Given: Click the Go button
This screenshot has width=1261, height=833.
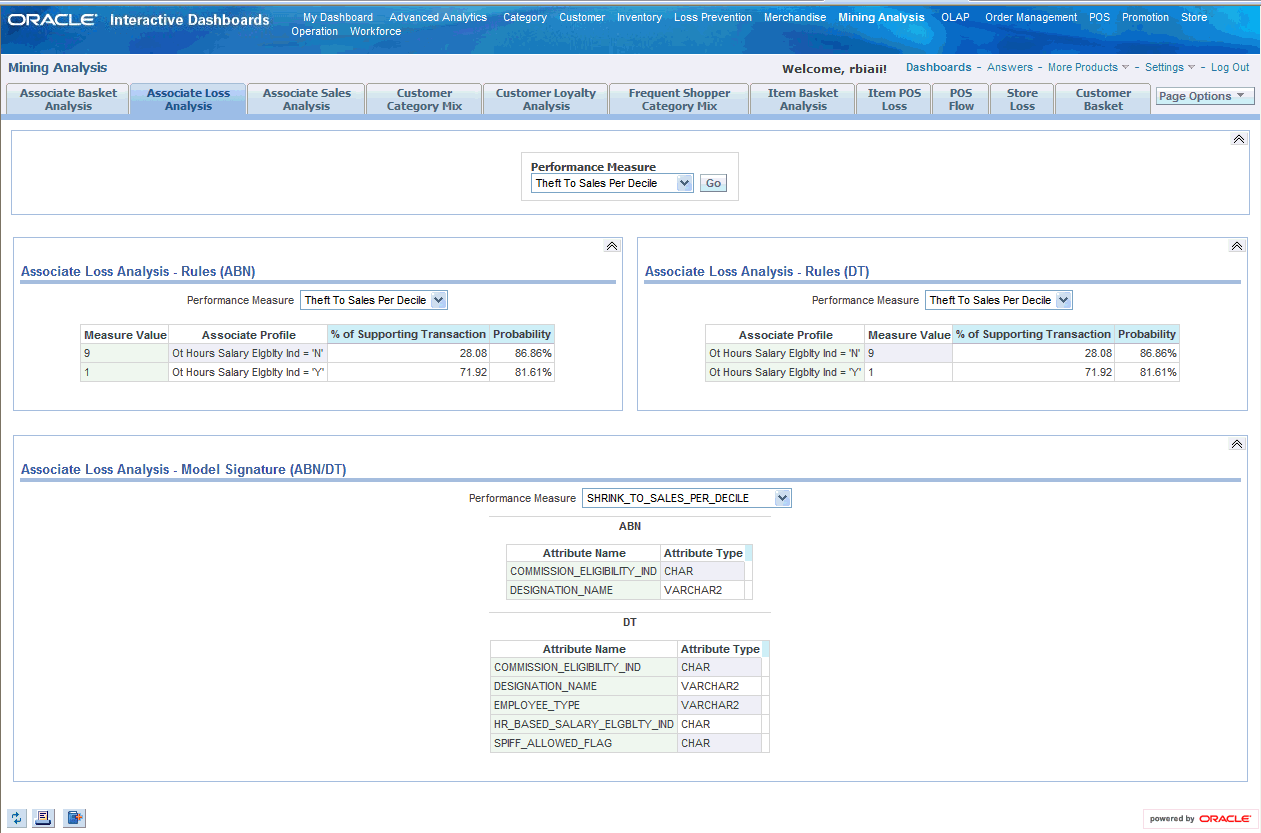Looking at the screenshot, I should pyautogui.click(x=713, y=183).
